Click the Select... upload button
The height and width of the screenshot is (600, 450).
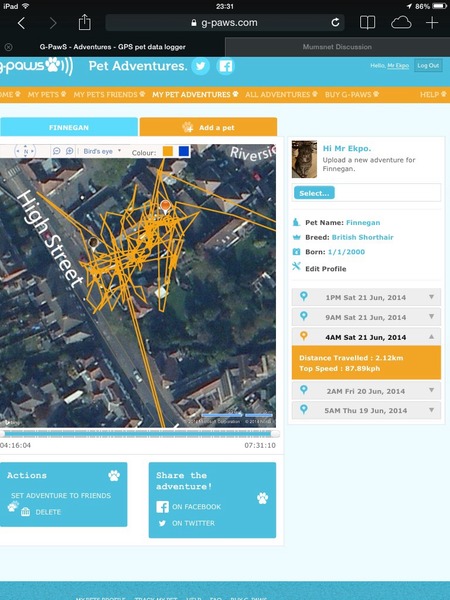tap(314, 193)
